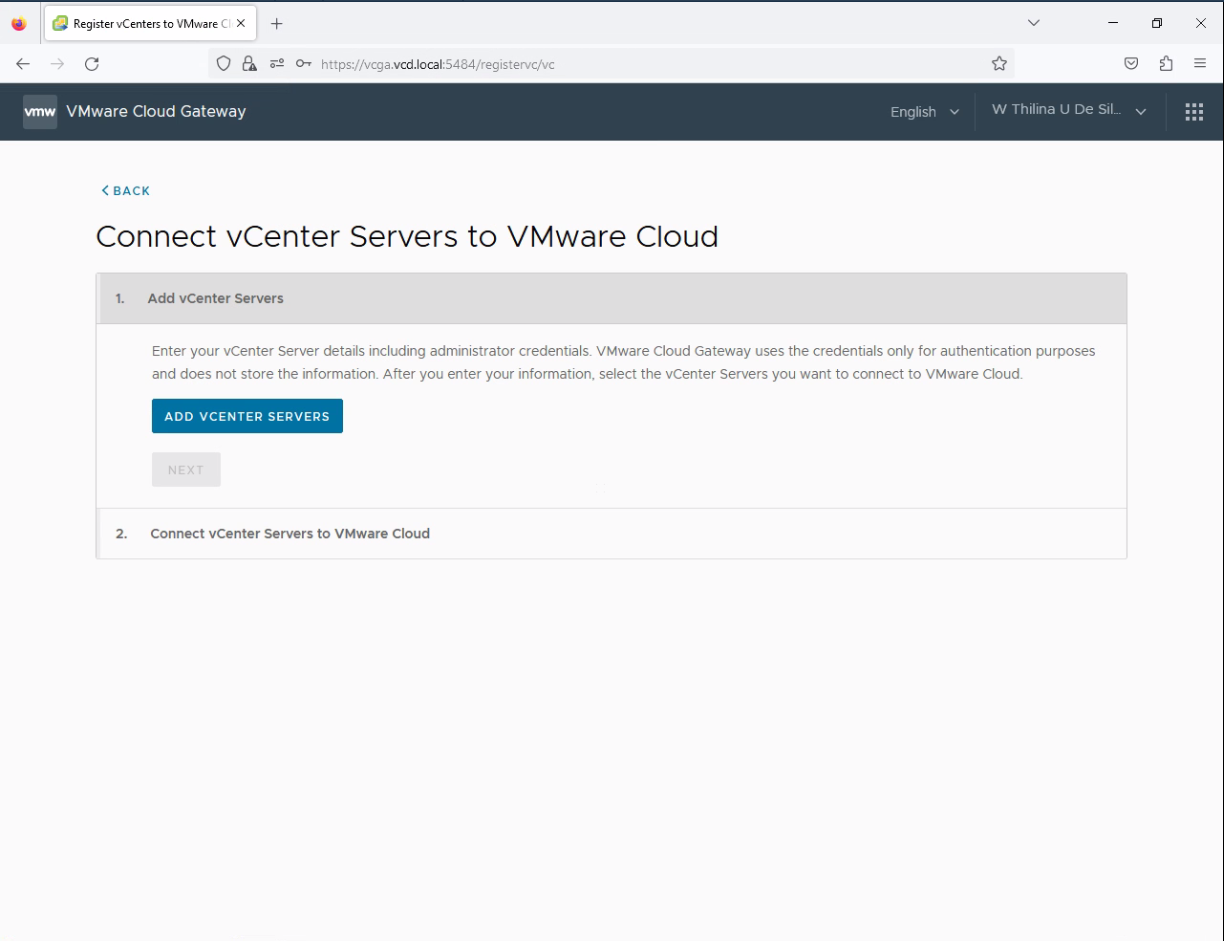The height and width of the screenshot is (941, 1224).
Task: Click the Add vCenter Servers button
Action: click(x=247, y=417)
